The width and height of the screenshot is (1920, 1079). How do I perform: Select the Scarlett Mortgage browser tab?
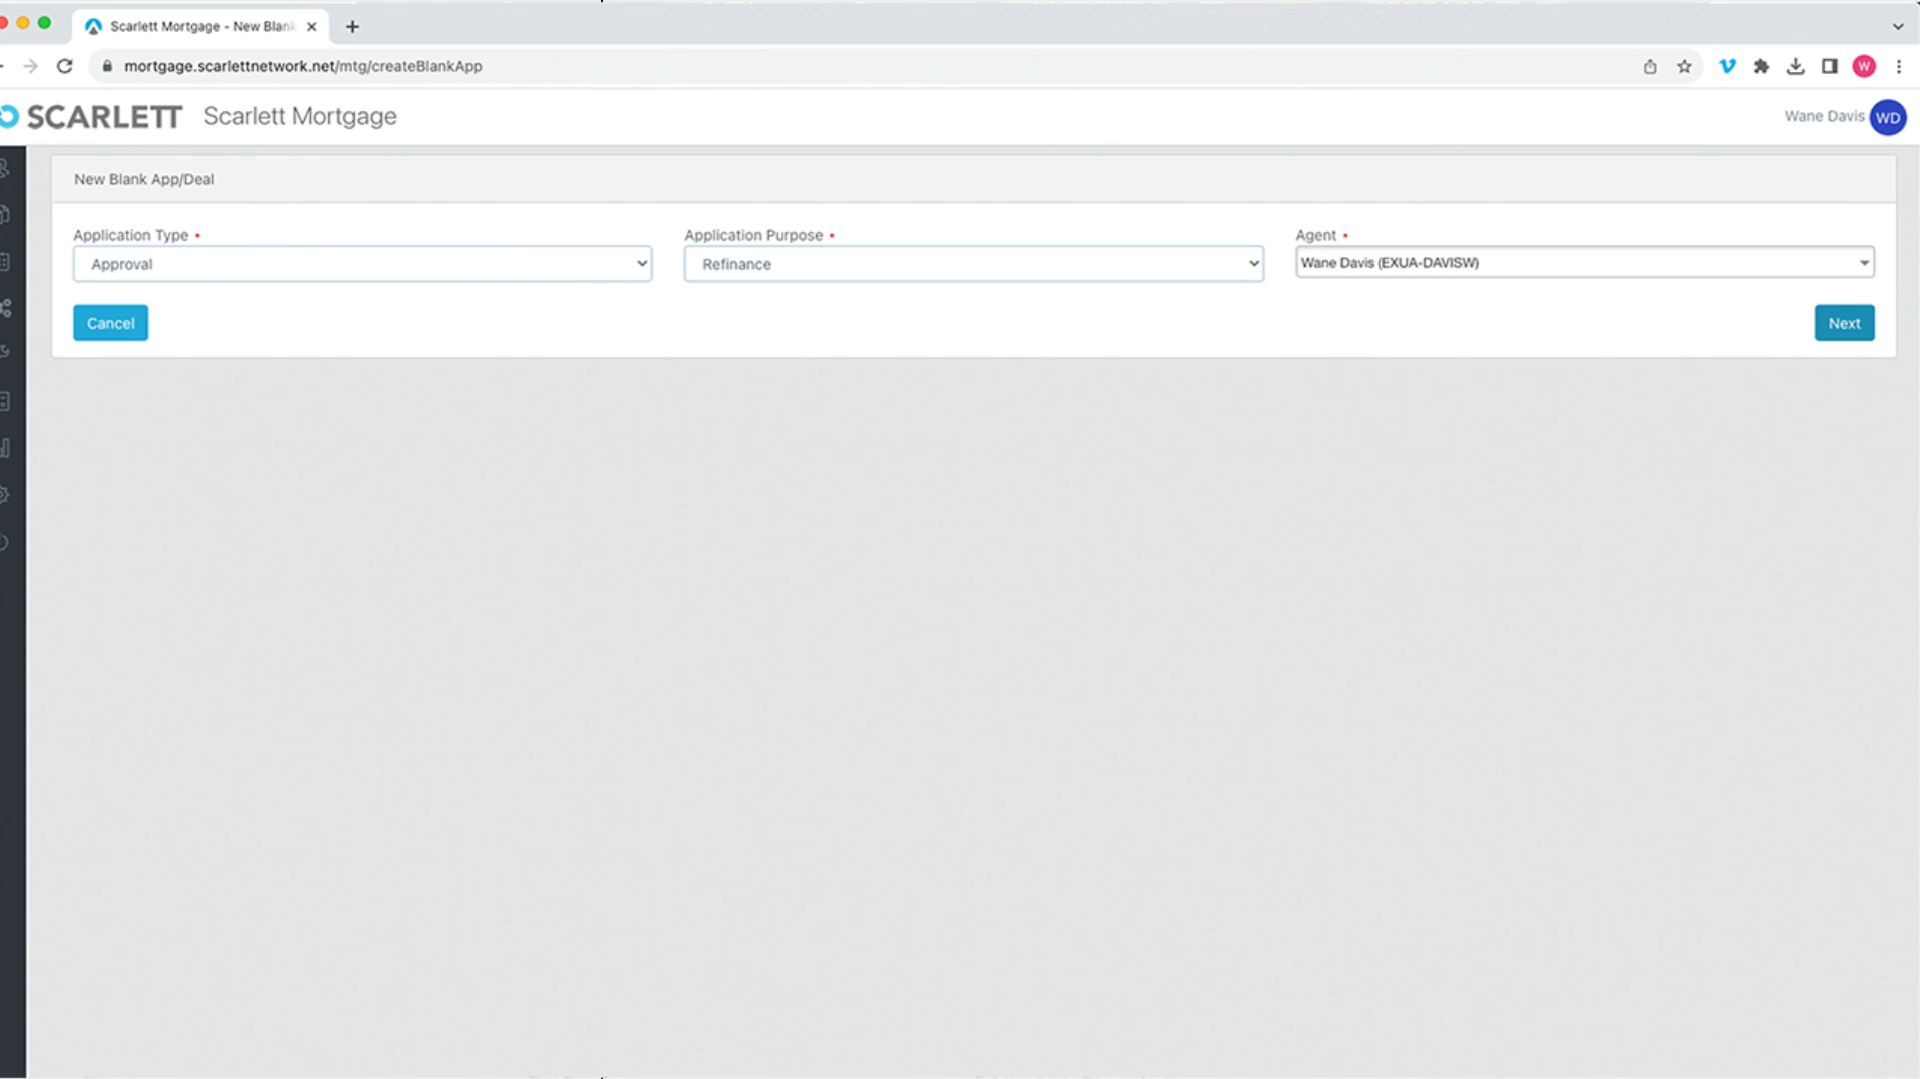click(x=200, y=27)
